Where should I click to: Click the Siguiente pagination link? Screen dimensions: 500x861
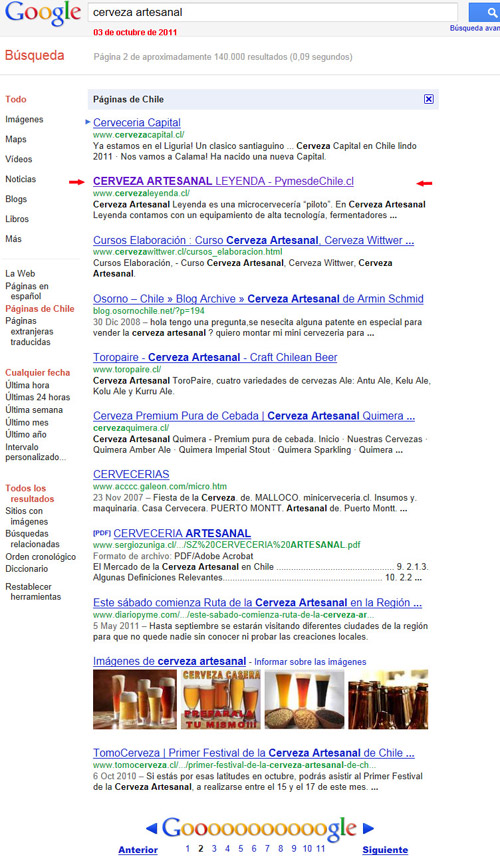coord(385,849)
